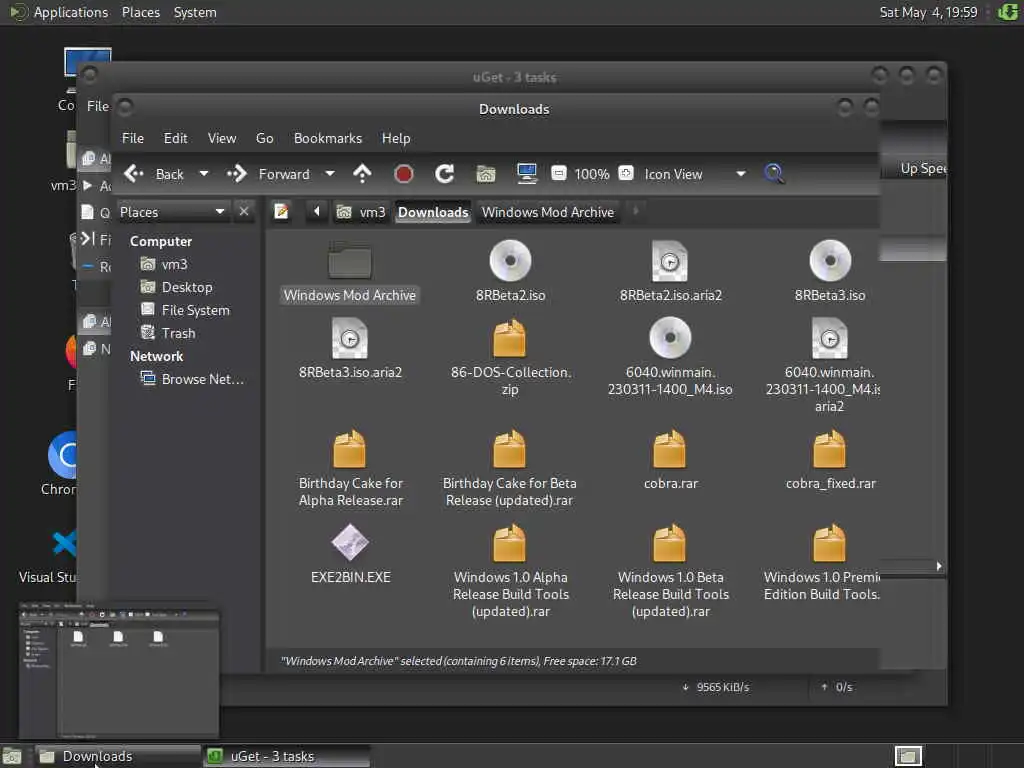Click the path bar right scroll arrow

coord(635,211)
